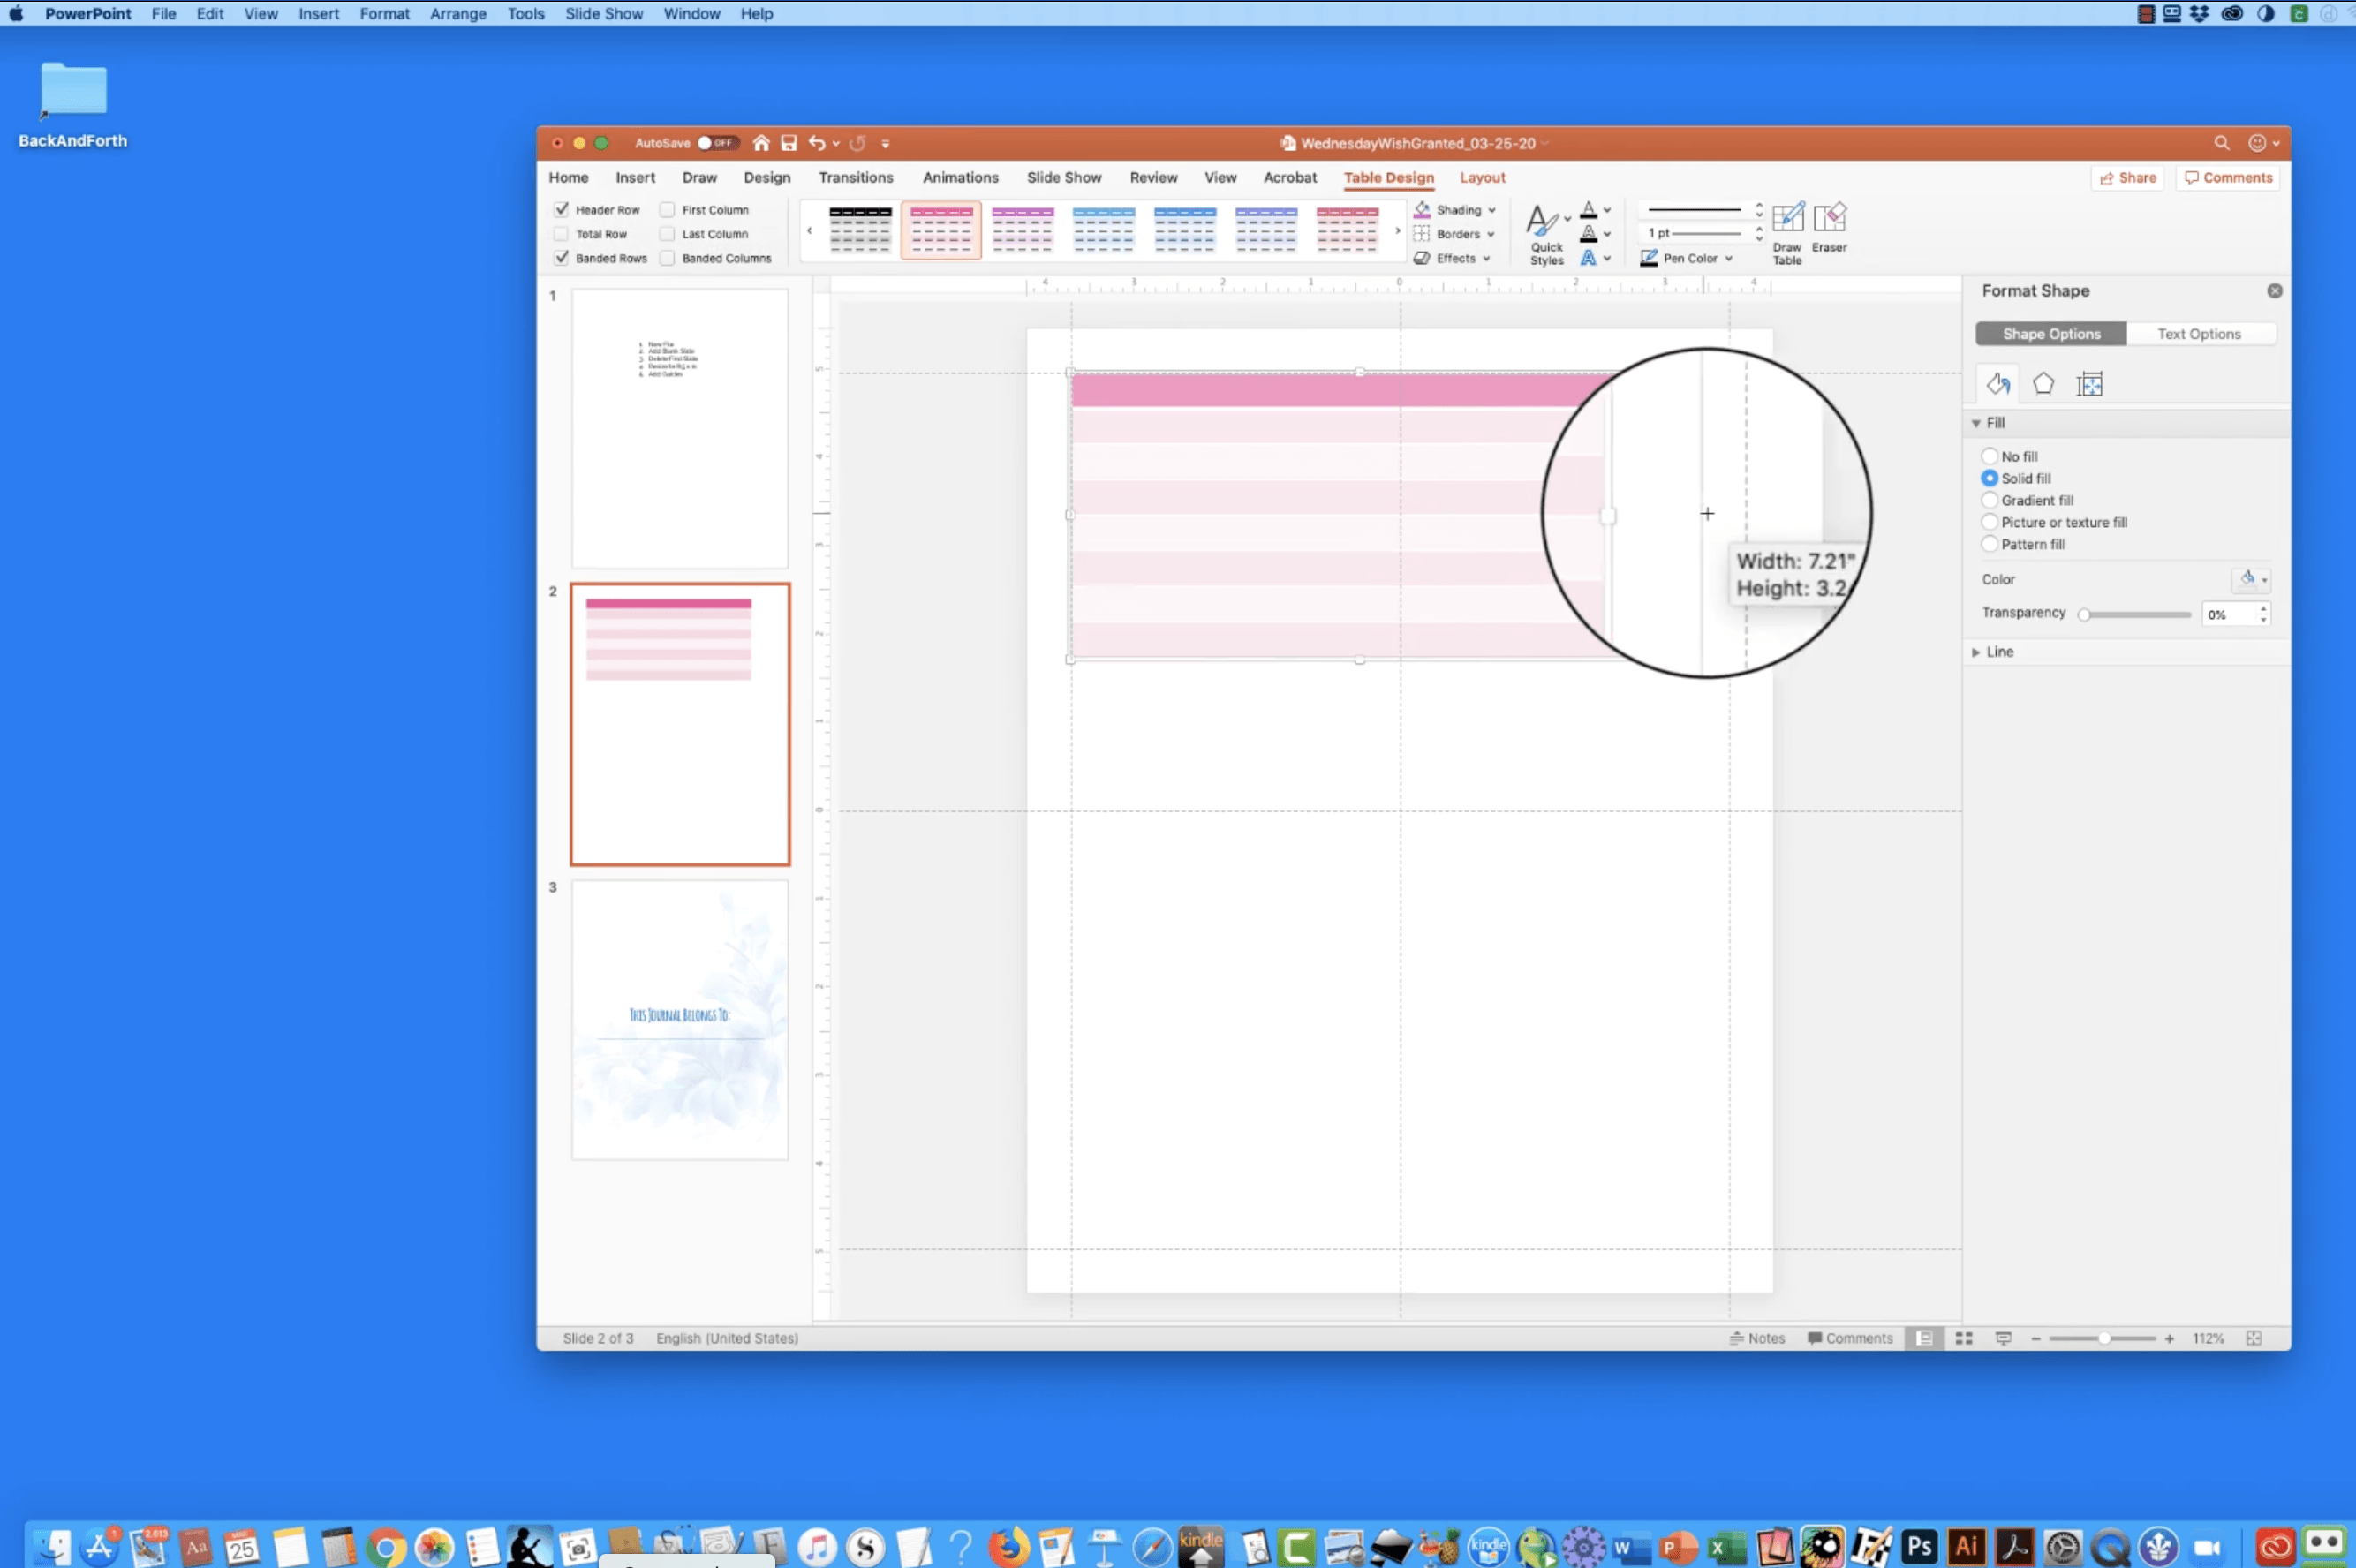Open the Size & Properties tab icon
Viewport: 2356px width, 1568px height.
coord(2089,384)
